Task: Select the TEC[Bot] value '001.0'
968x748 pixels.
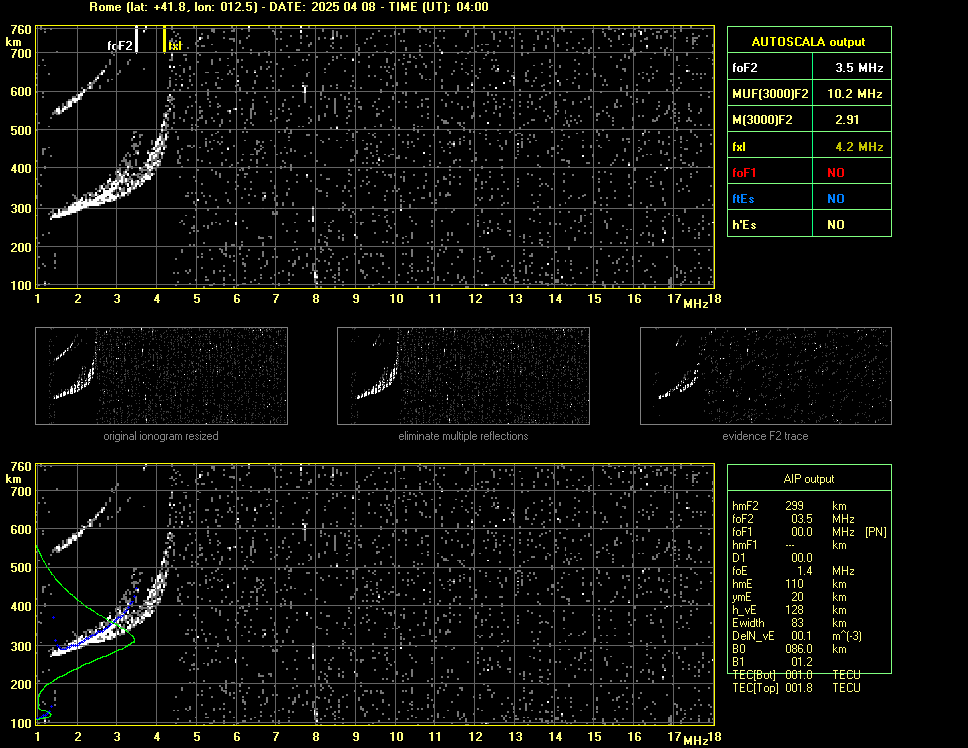Action: click(x=799, y=675)
